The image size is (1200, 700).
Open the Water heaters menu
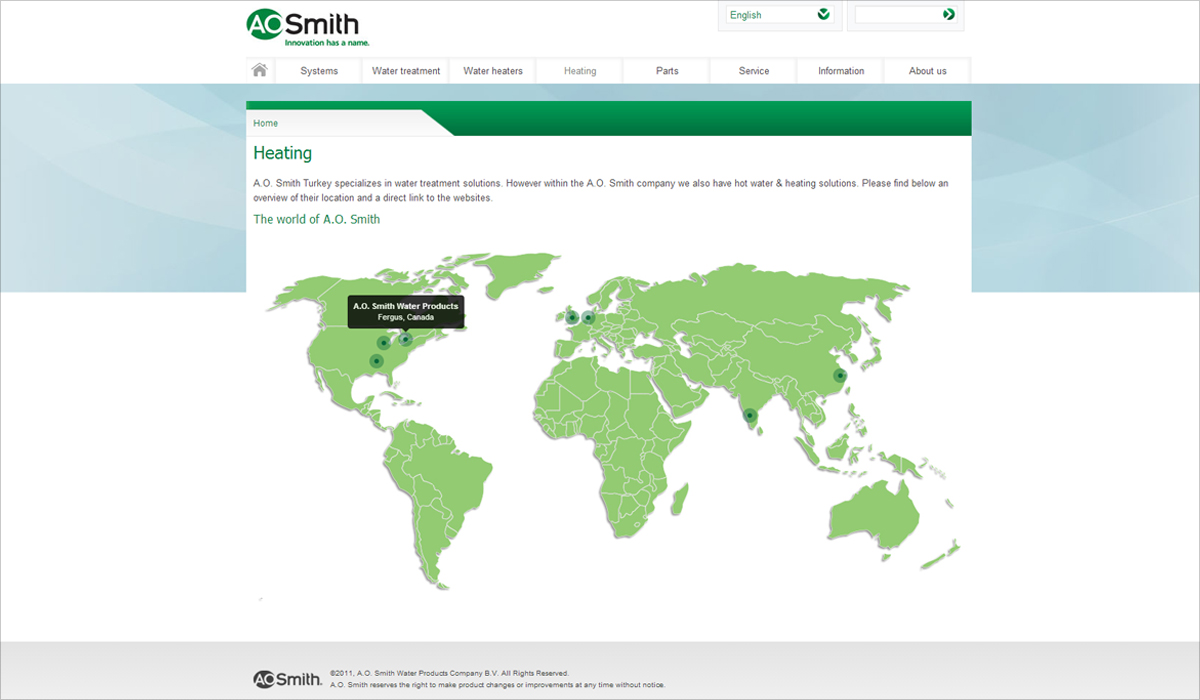coord(493,71)
